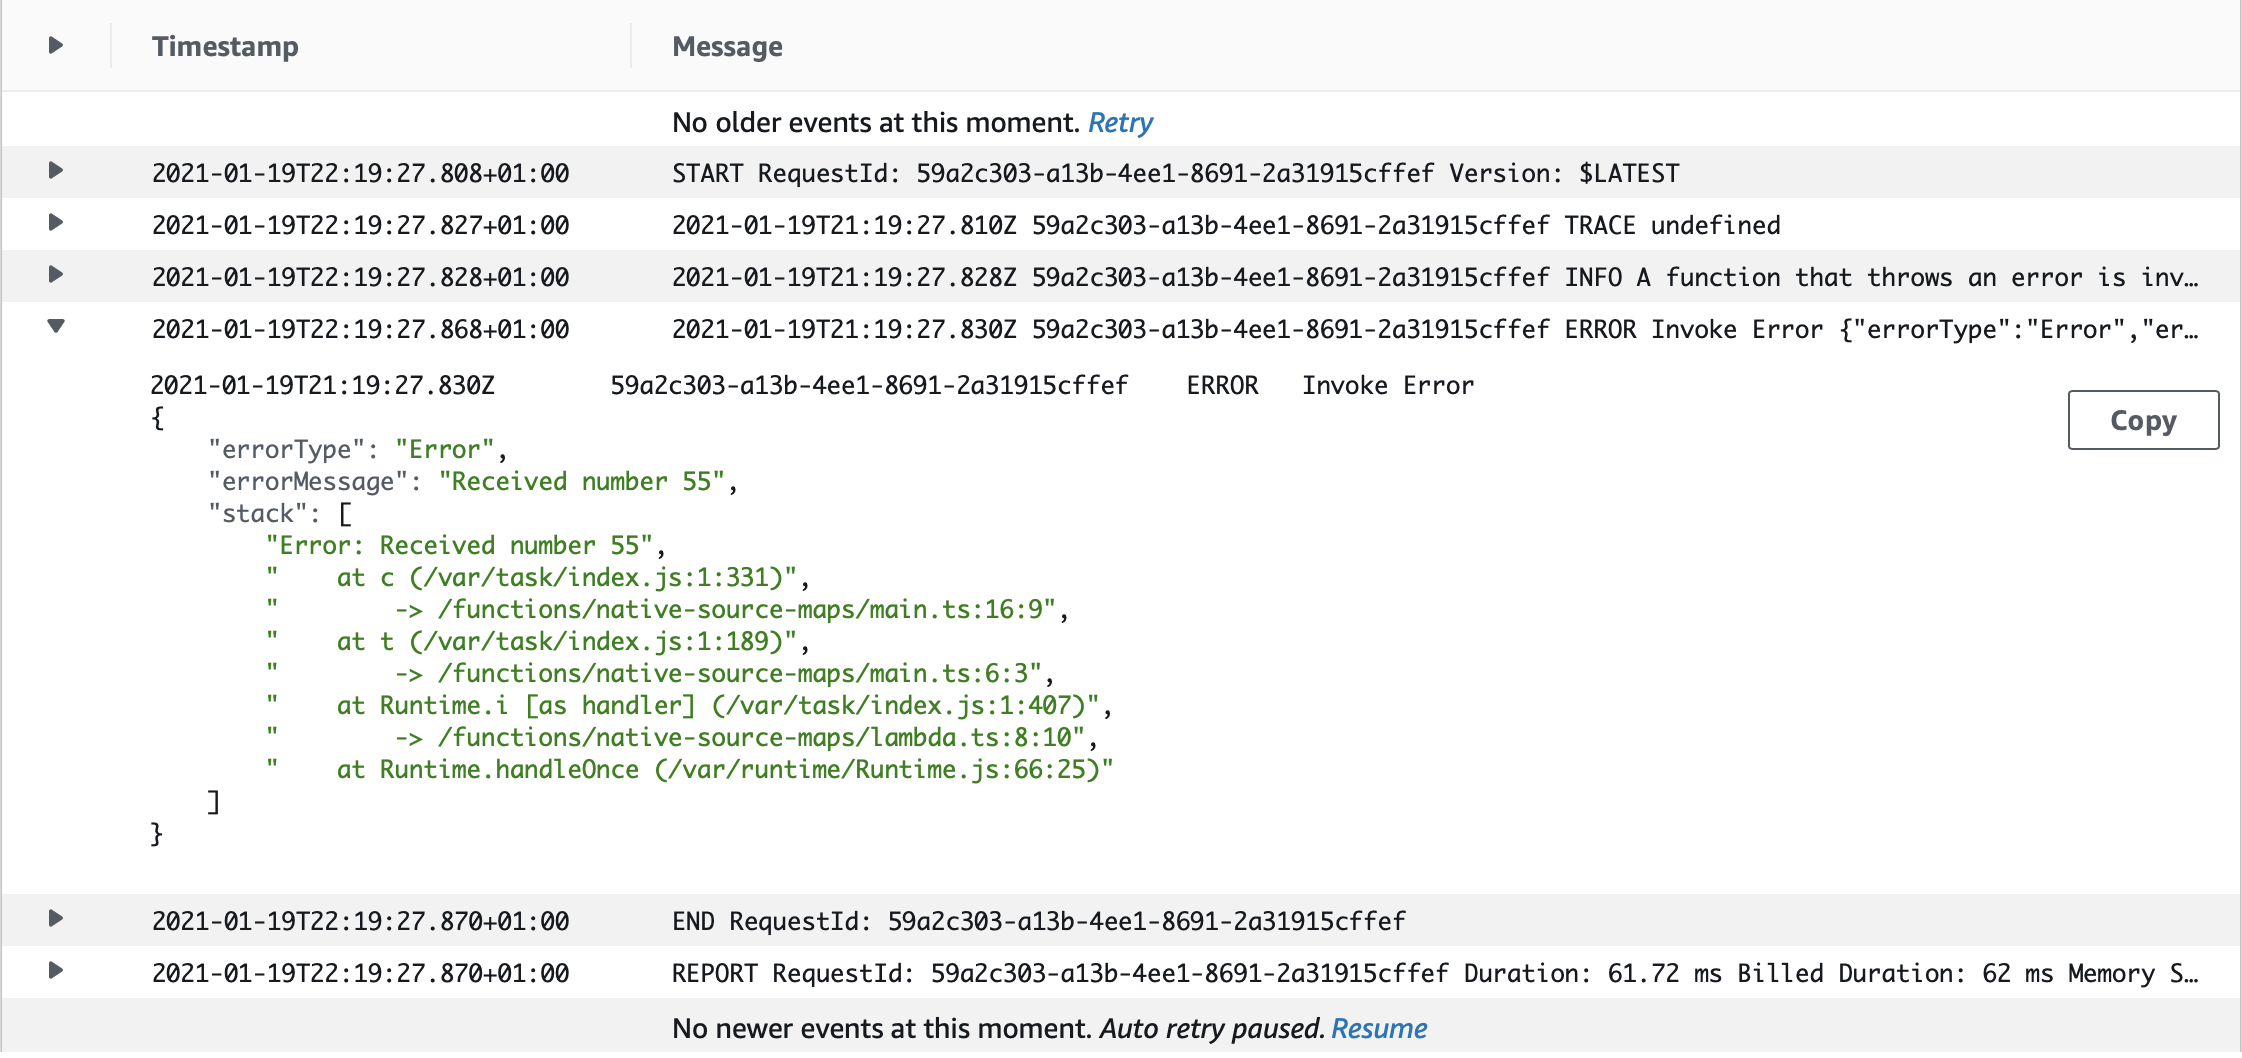Click the errorMessage "Received number 55" line

click(x=472, y=482)
